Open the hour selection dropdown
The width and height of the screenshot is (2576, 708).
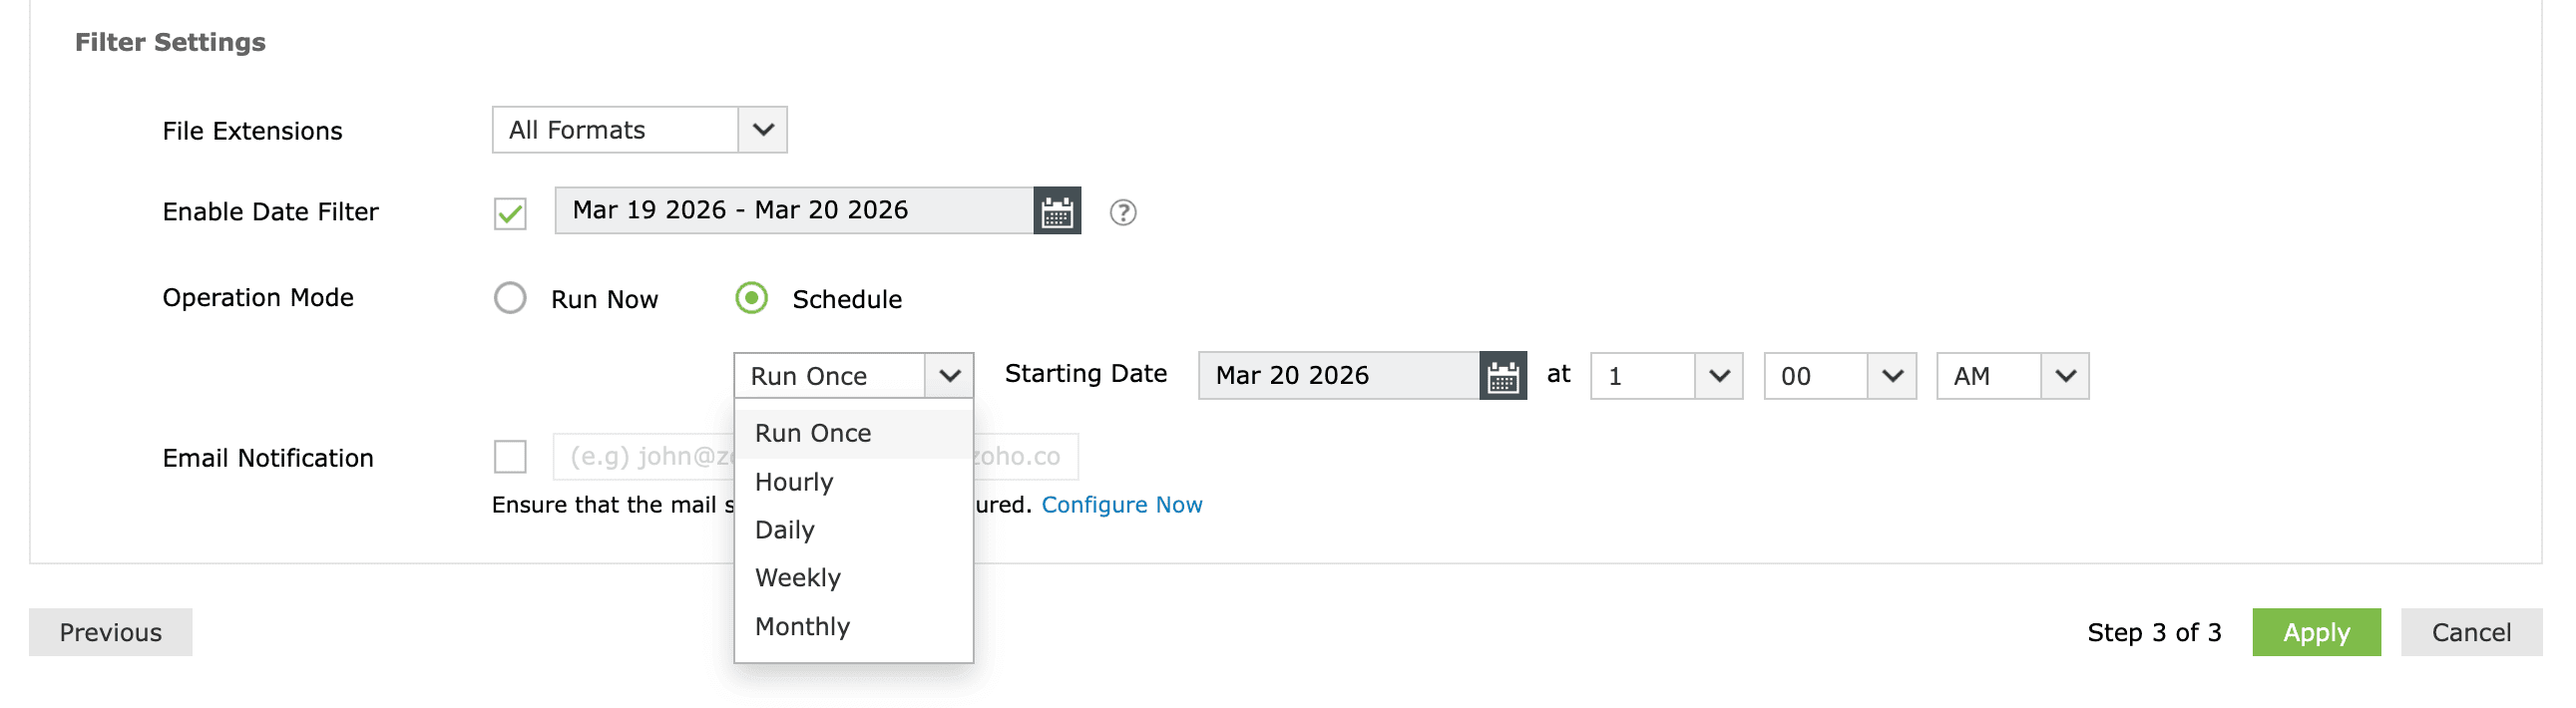[1718, 375]
